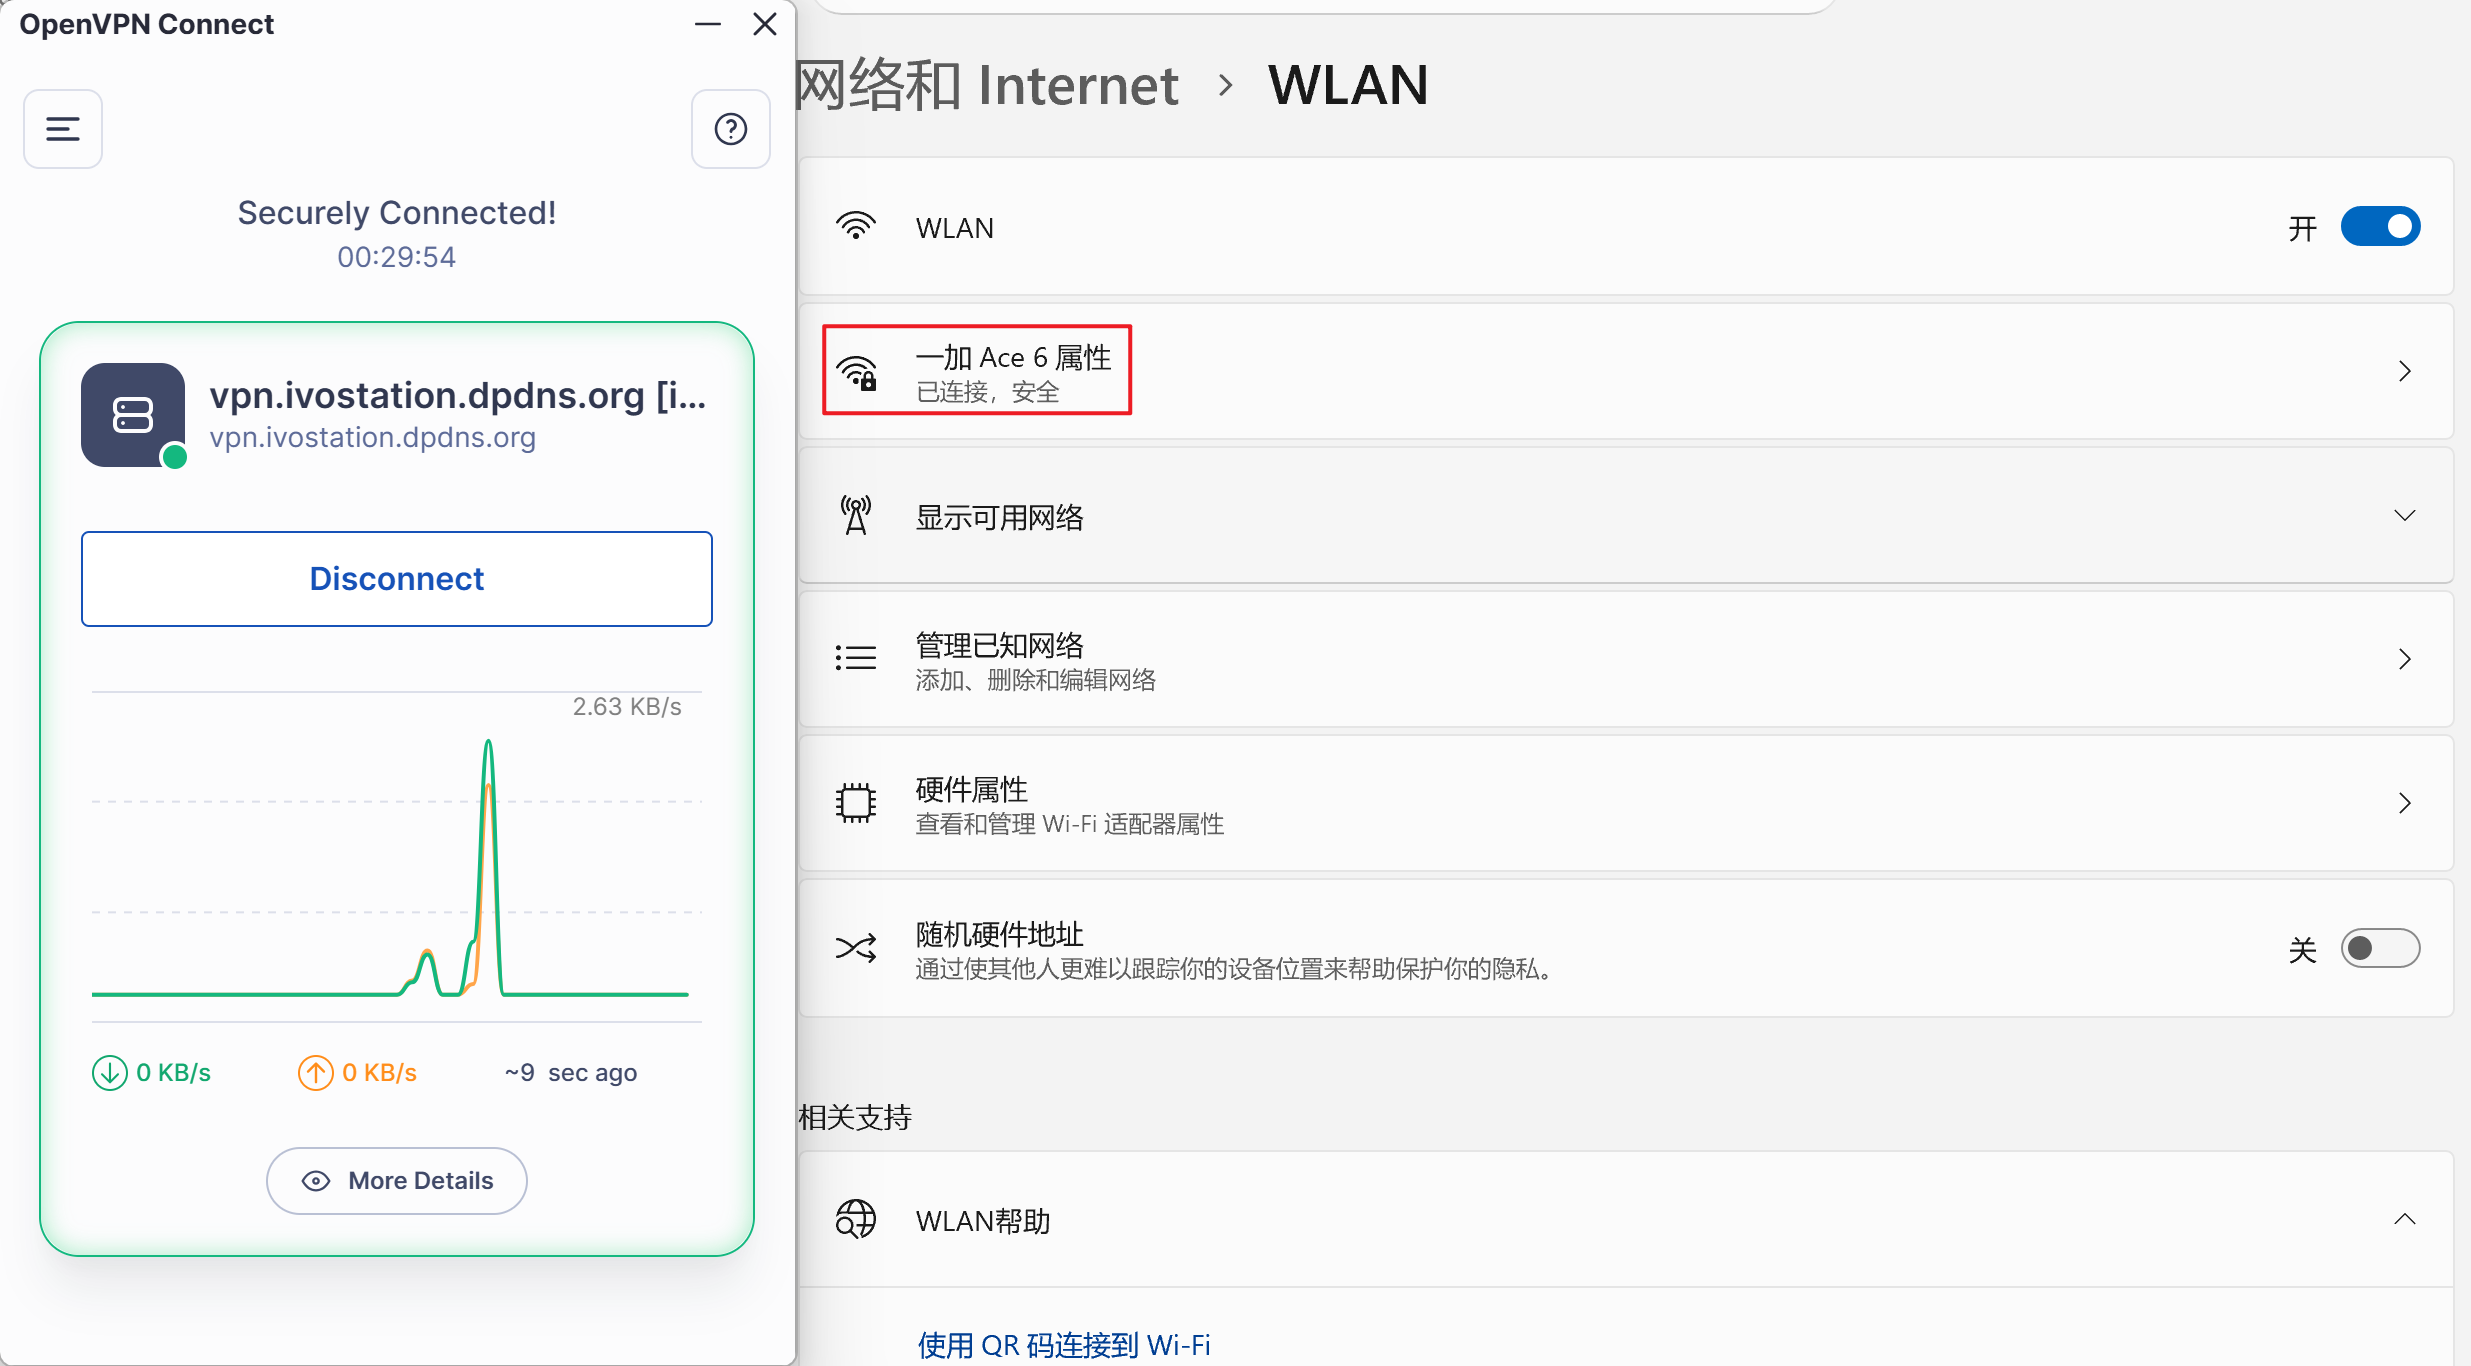The height and width of the screenshot is (1366, 2471).
Task: Navigate back to 网络和 Internet breadcrumb
Action: (x=987, y=85)
